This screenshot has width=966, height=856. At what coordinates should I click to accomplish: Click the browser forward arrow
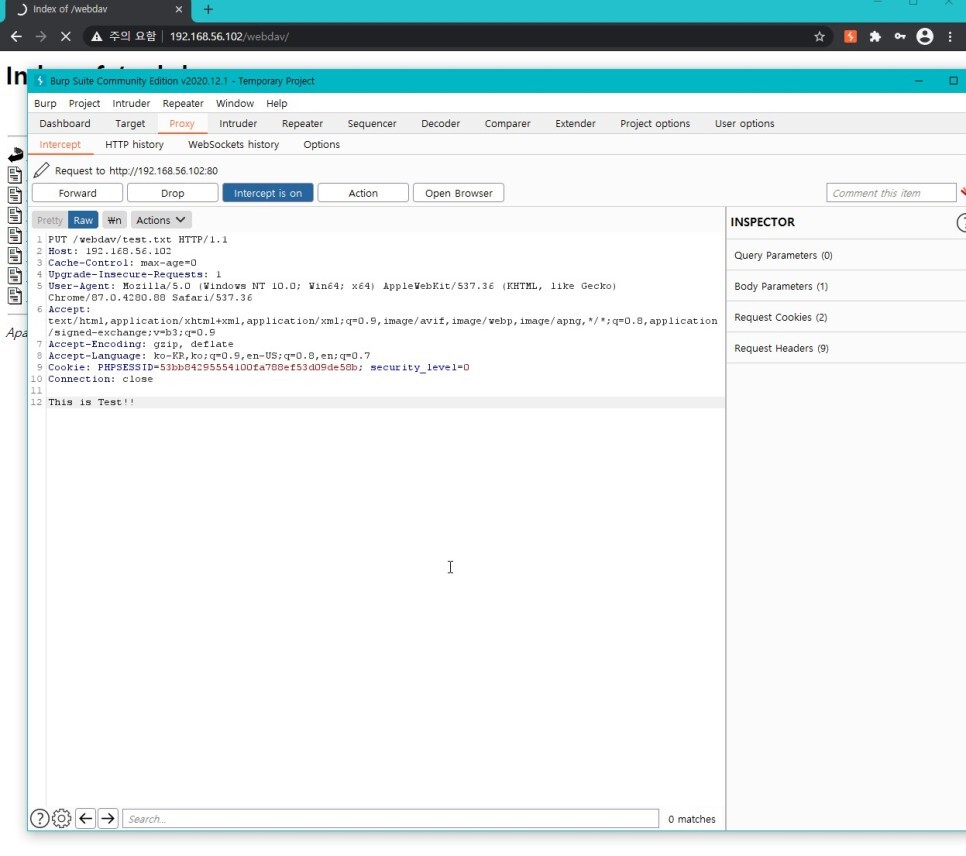point(41,37)
